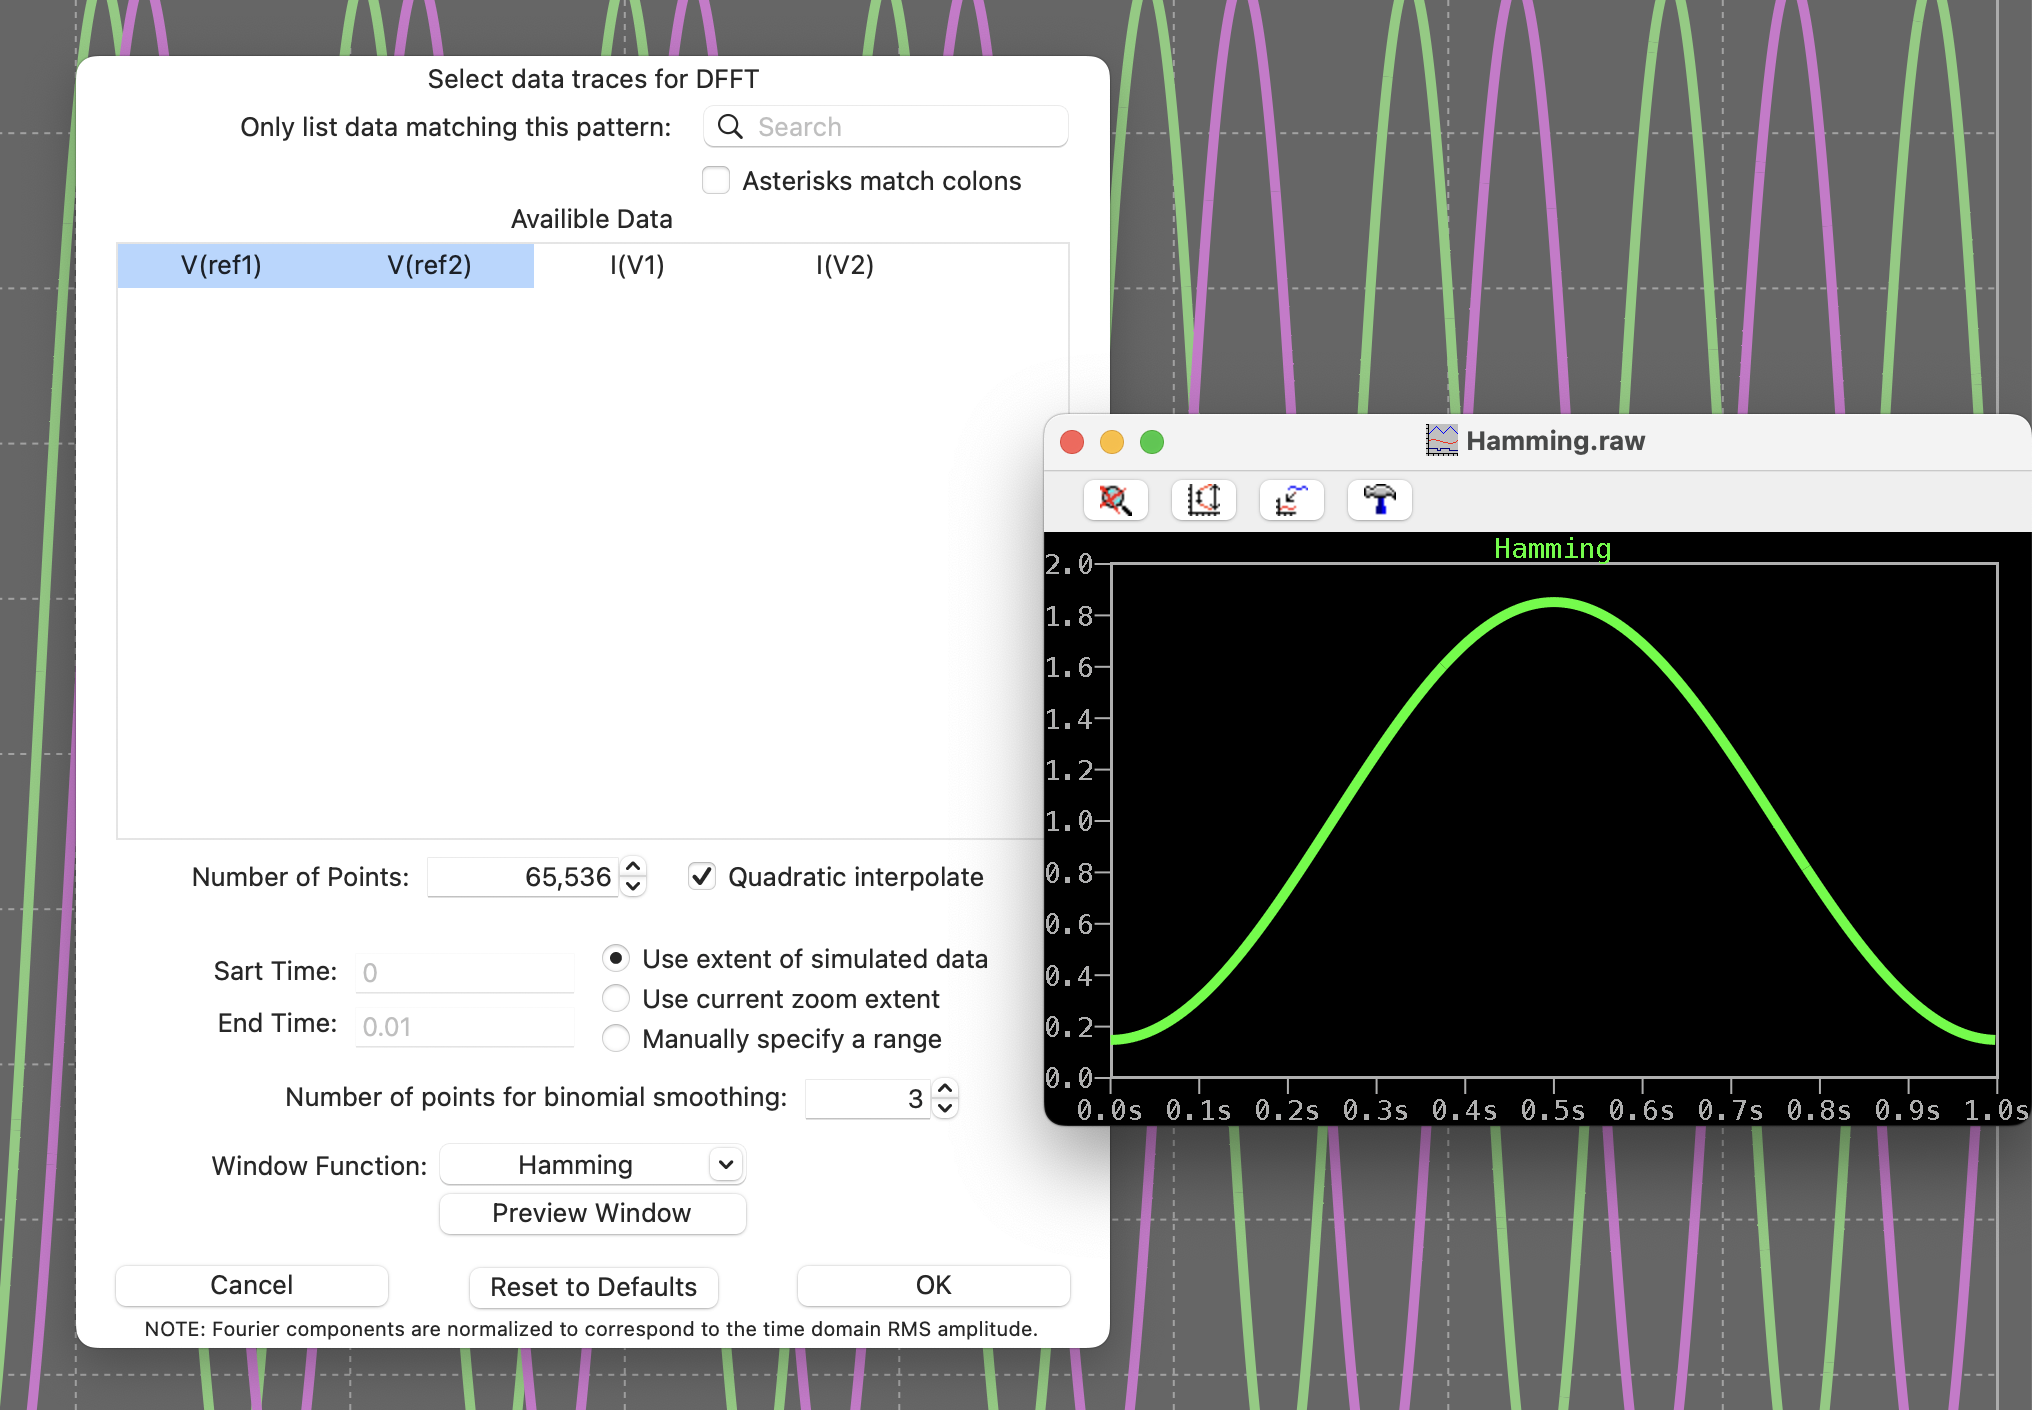Select I(V2) trace in data list
Screen dimensions: 2032x1410
[x=844, y=266]
